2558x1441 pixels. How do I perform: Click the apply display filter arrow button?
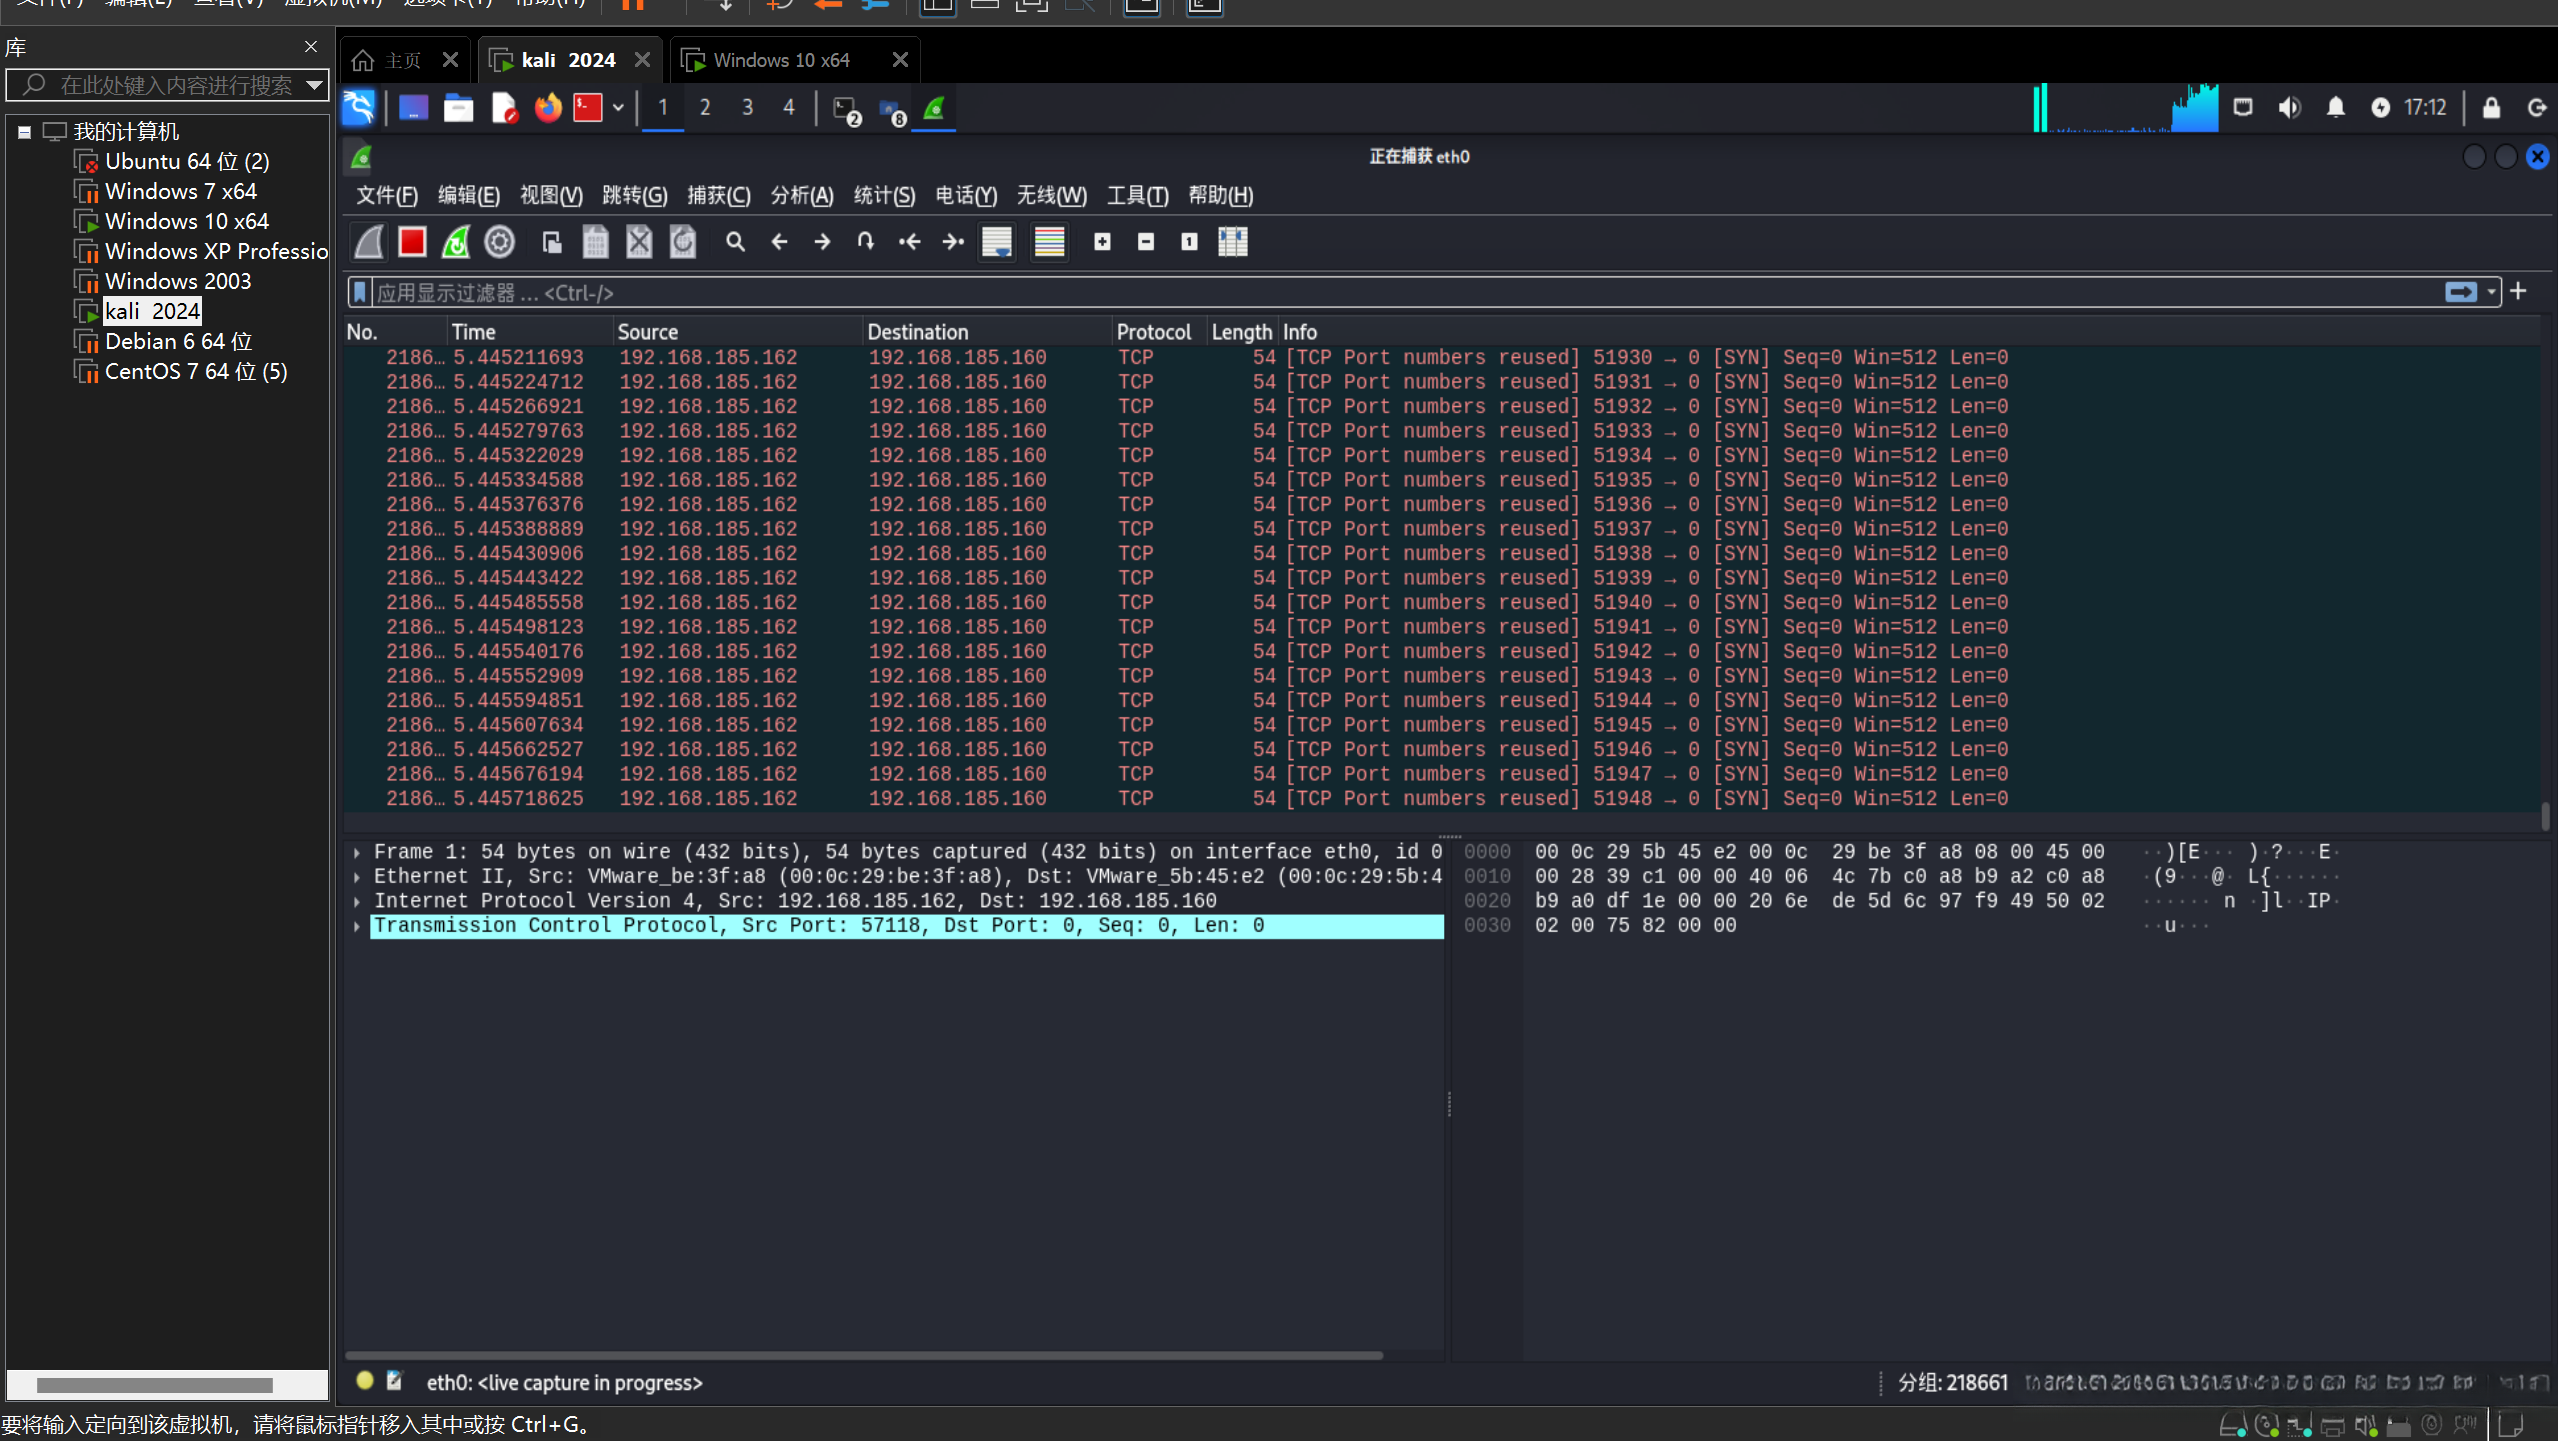point(2461,292)
